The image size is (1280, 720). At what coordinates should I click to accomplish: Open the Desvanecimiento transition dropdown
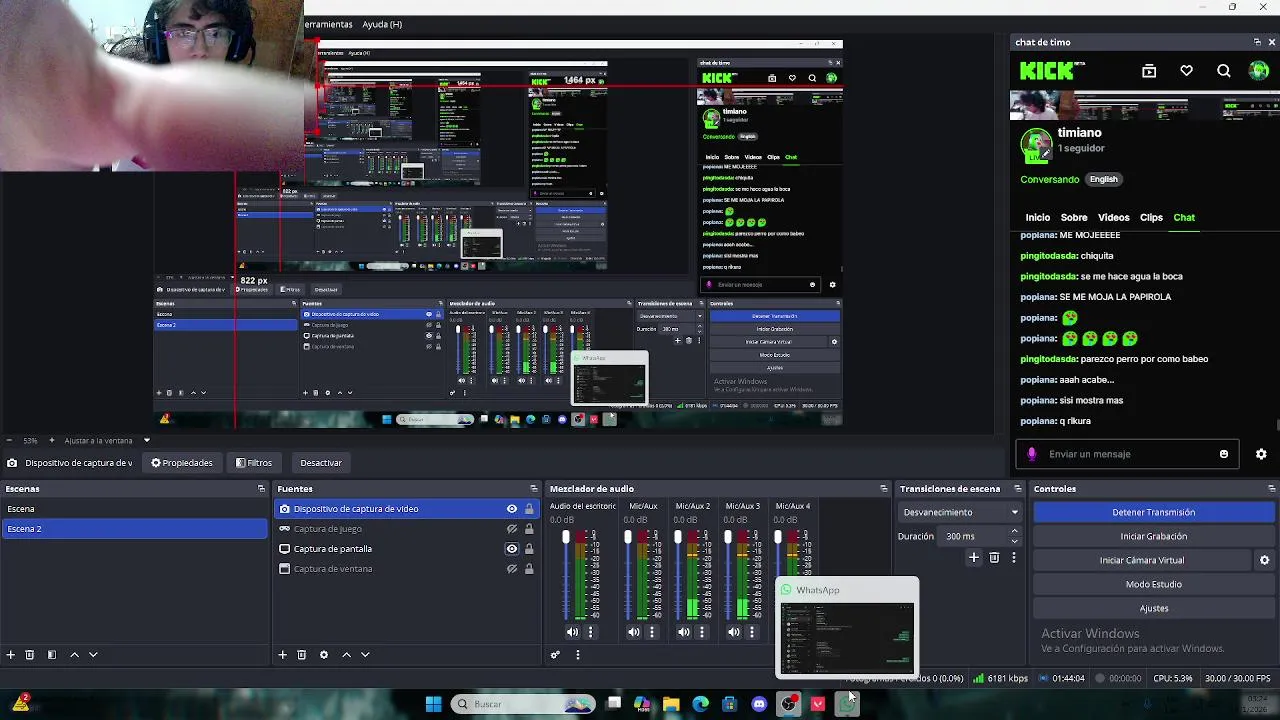tap(960, 512)
